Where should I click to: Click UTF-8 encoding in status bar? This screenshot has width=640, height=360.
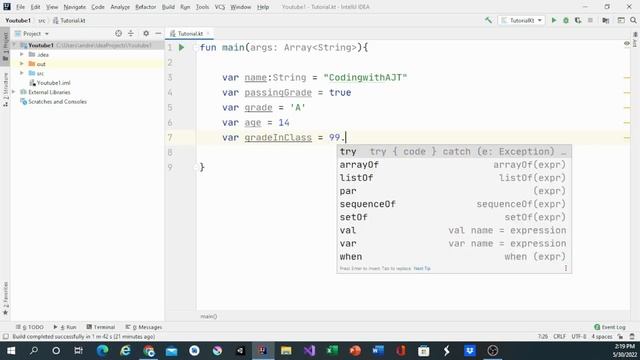579,337
